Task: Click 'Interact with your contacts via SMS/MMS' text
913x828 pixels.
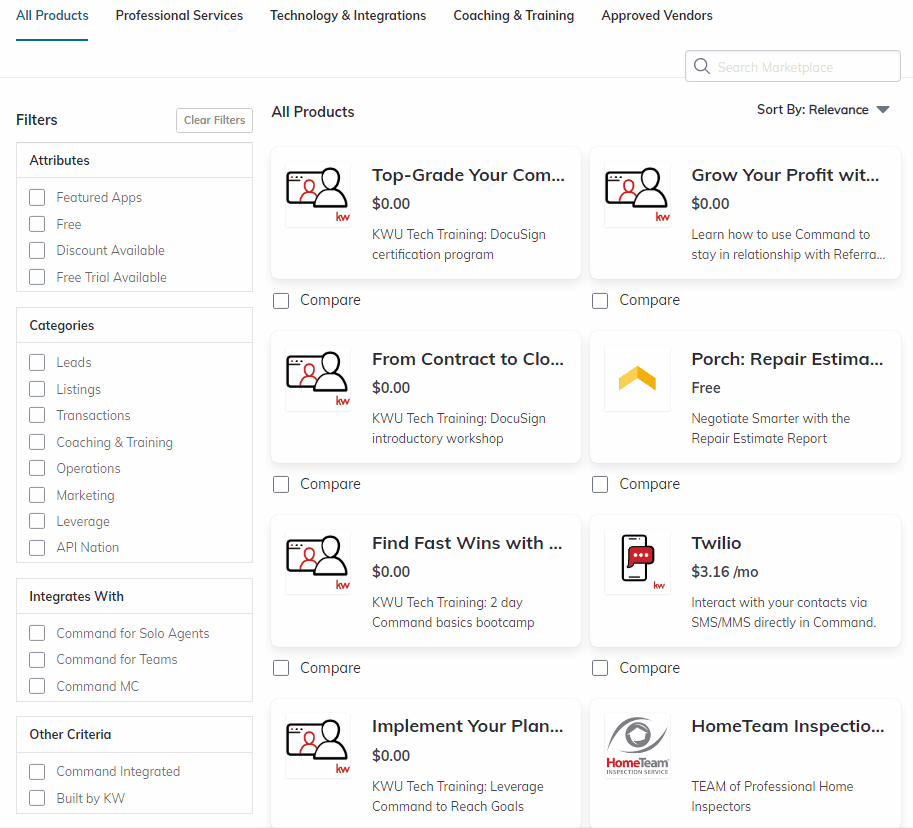Action: [783, 613]
